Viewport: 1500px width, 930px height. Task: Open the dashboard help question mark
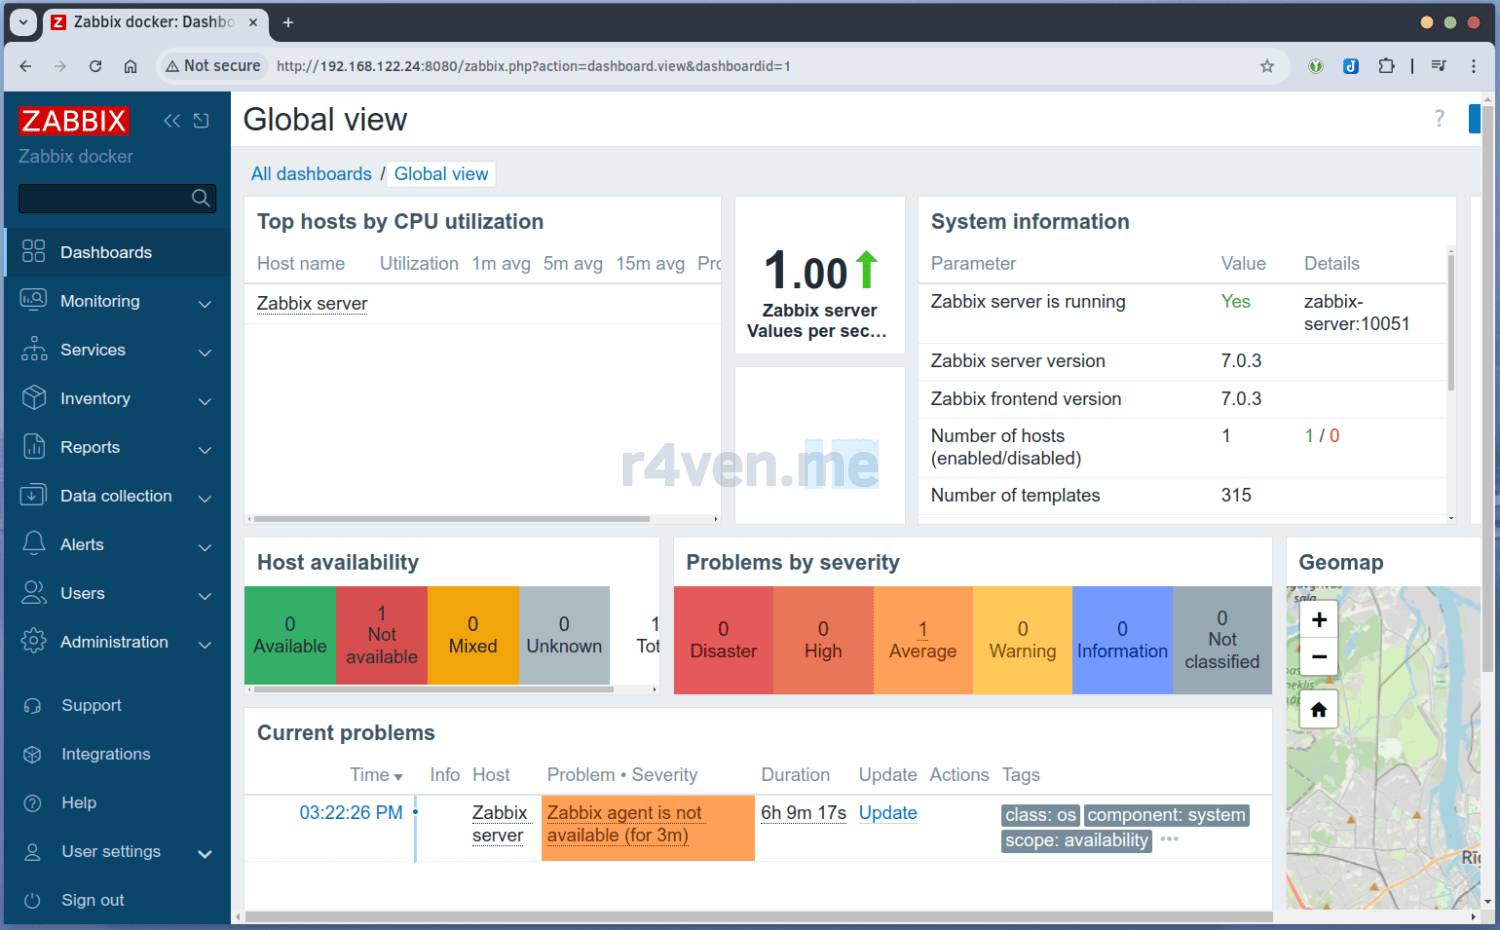(1439, 119)
